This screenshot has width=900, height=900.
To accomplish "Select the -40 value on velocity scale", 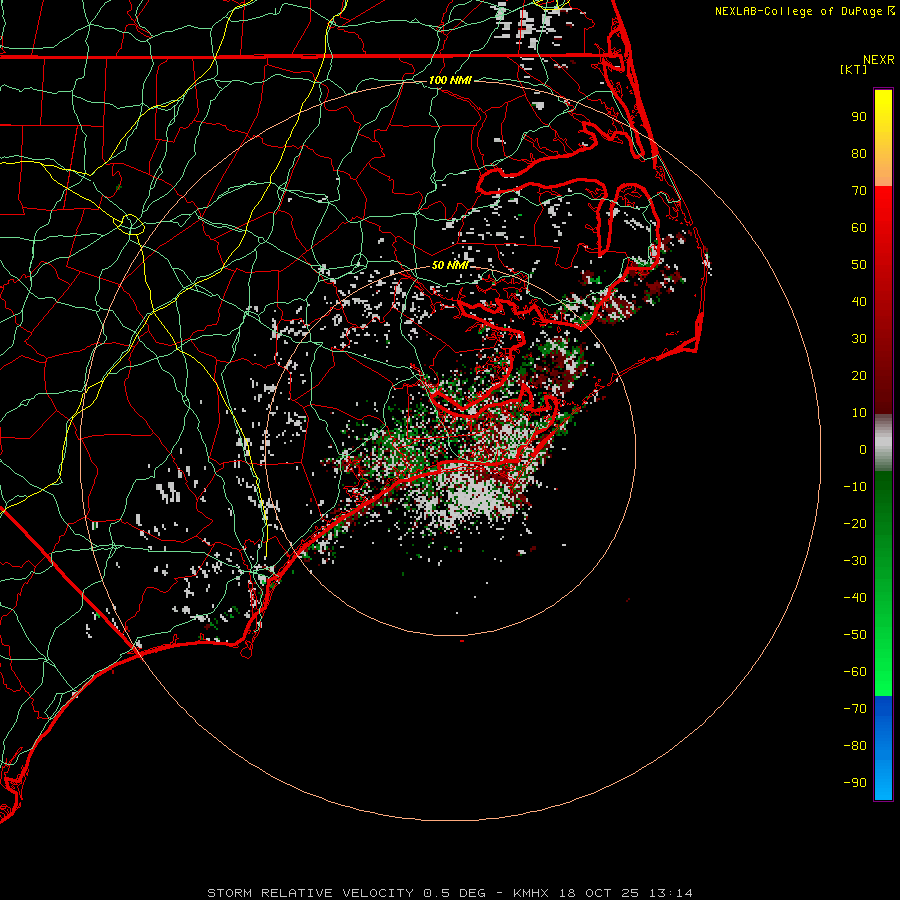I will point(855,598).
